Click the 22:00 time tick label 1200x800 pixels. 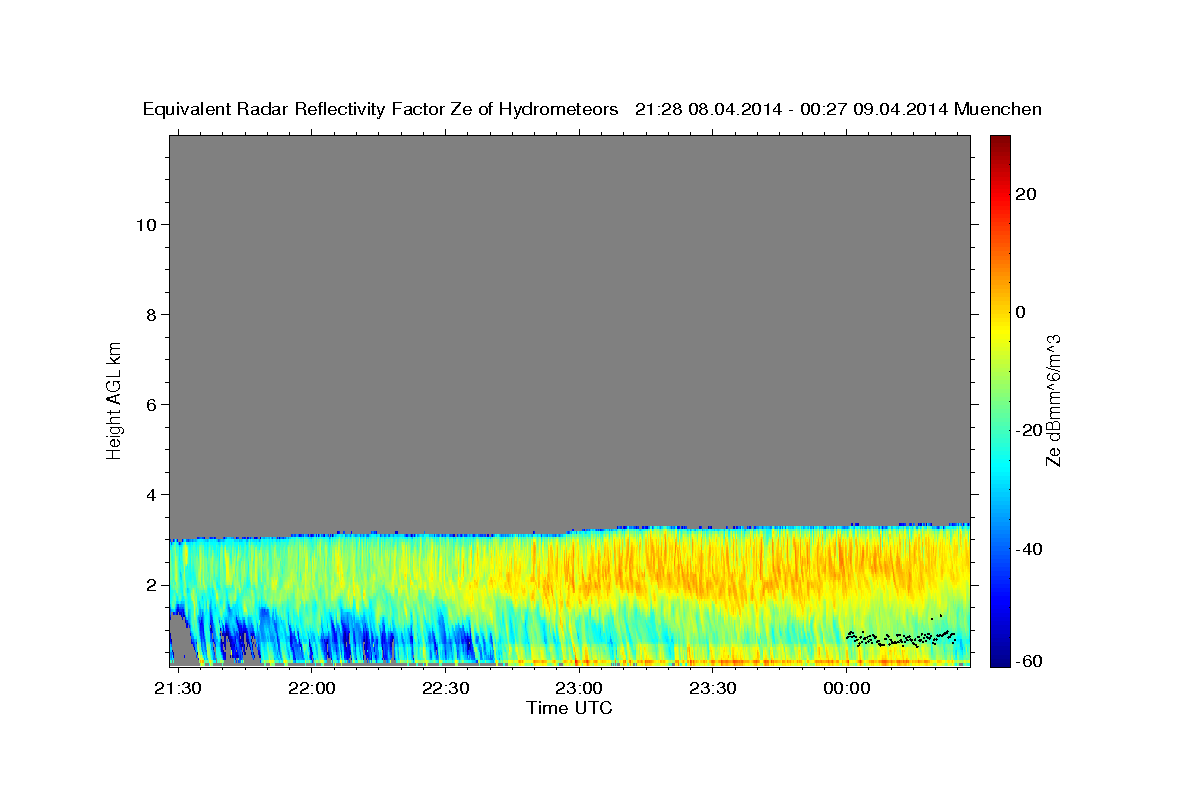pos(312,689)
